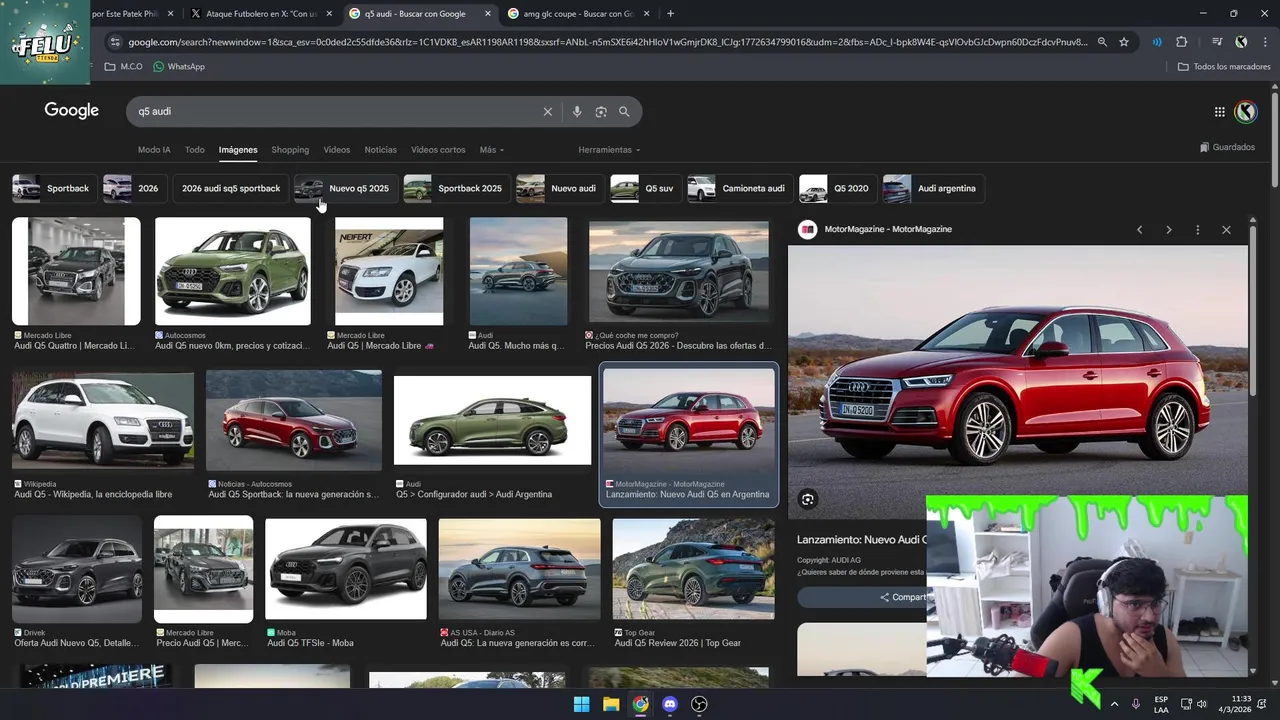
Task: Filter by Q5 suv chip
Action: [646, 188]
